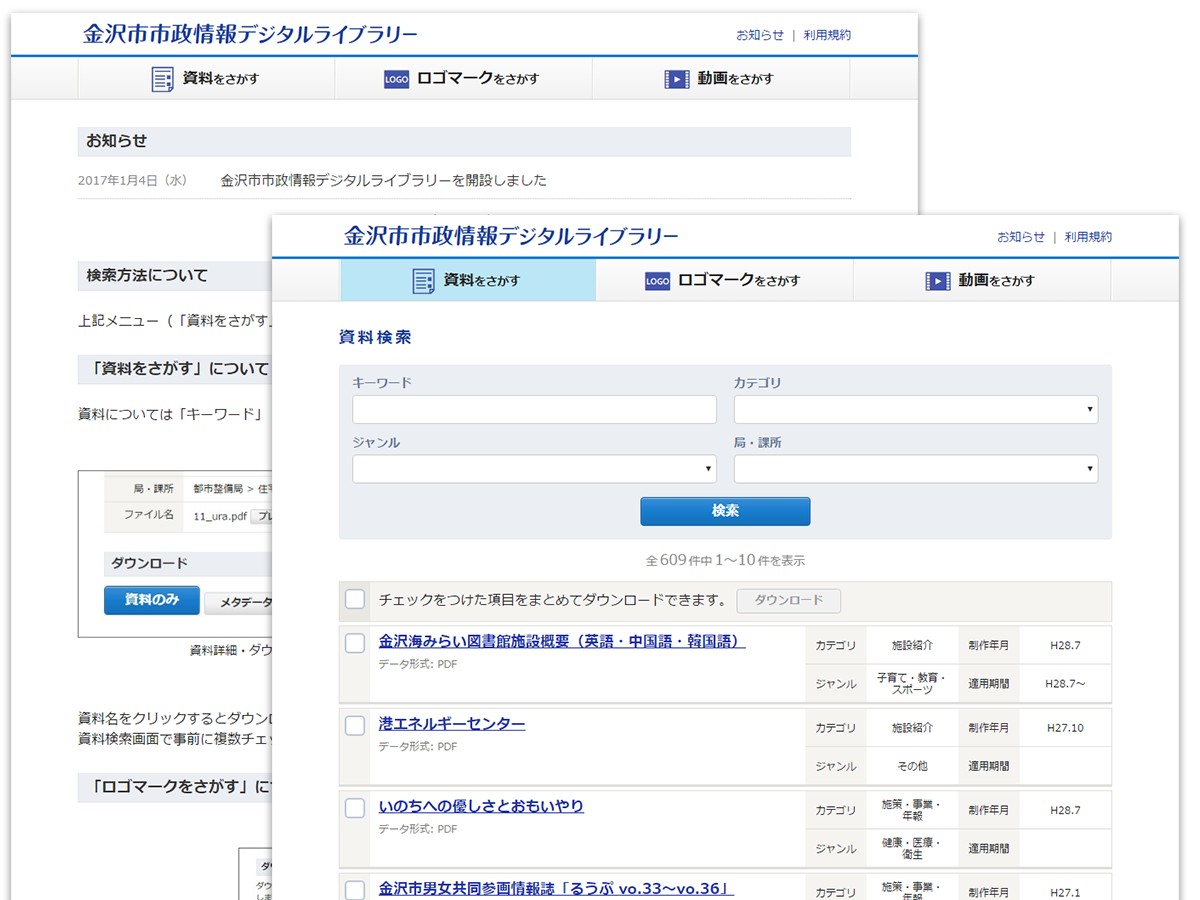
Task: Click H28.7 制作年月 value in first result
Action: [x=1065, y=646]
